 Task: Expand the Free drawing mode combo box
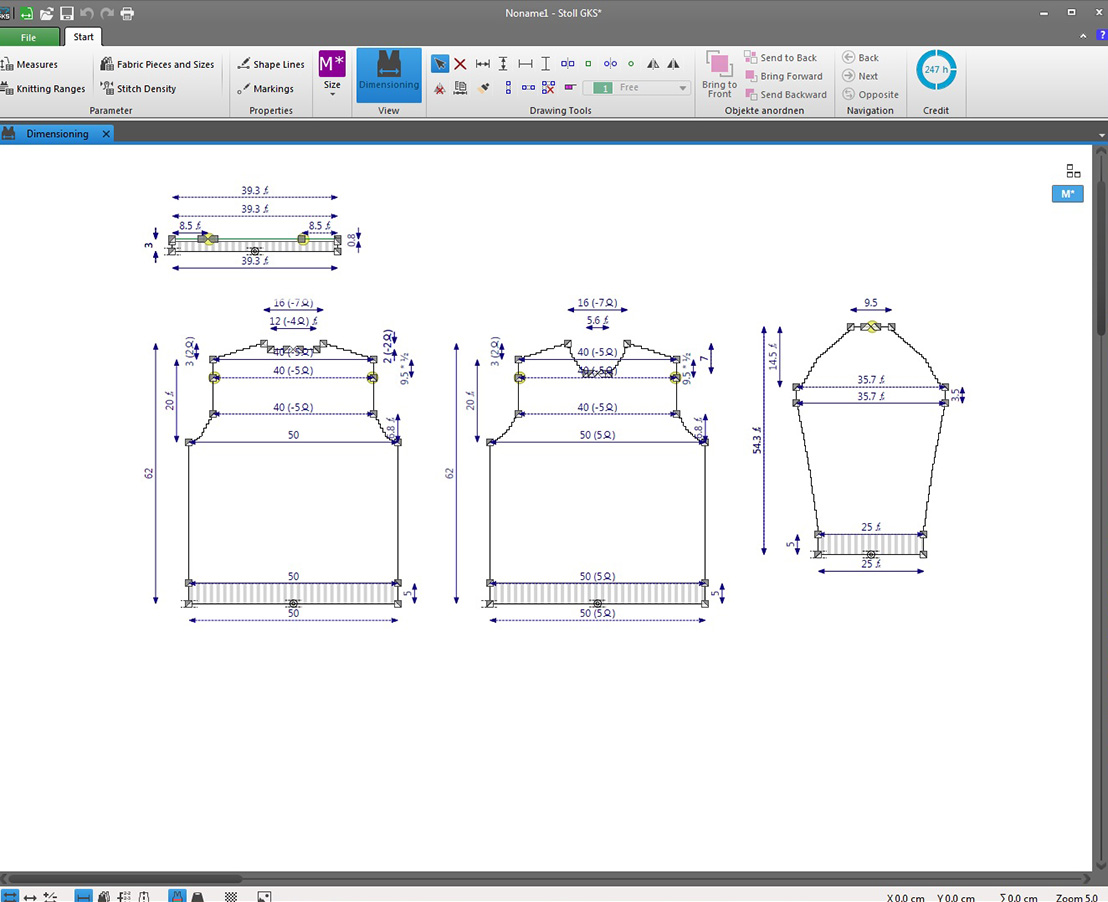pyautogui.click(x=683, y=88)
